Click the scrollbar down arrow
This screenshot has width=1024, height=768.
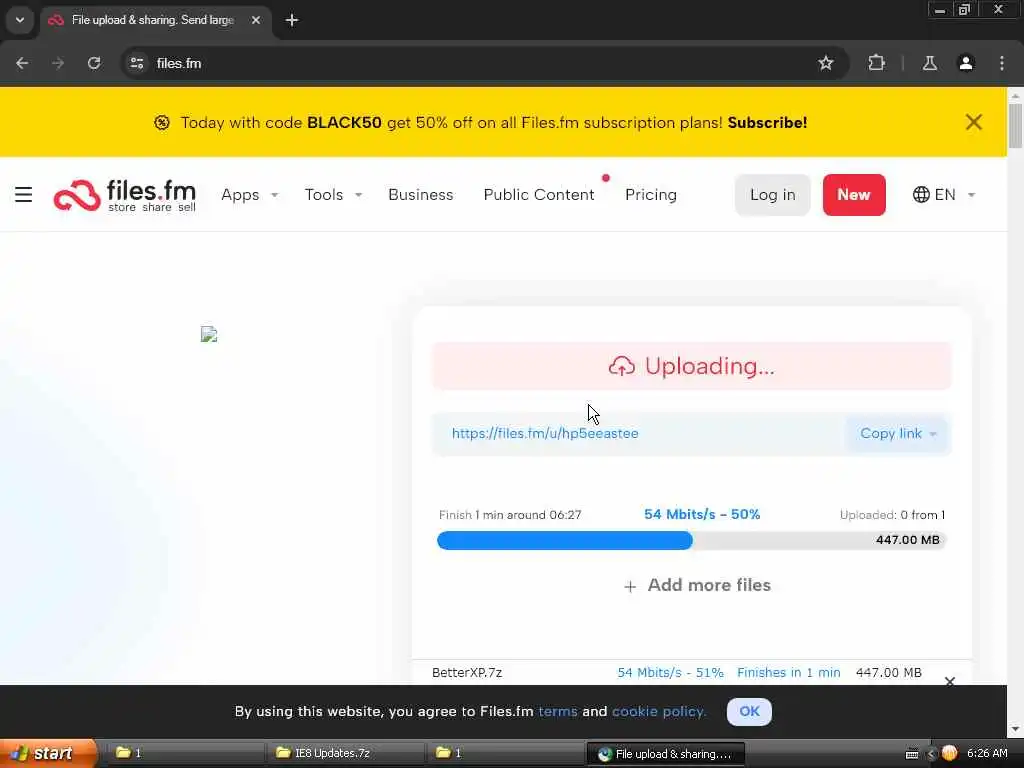pyautogui.click(x=1015, y=729)
